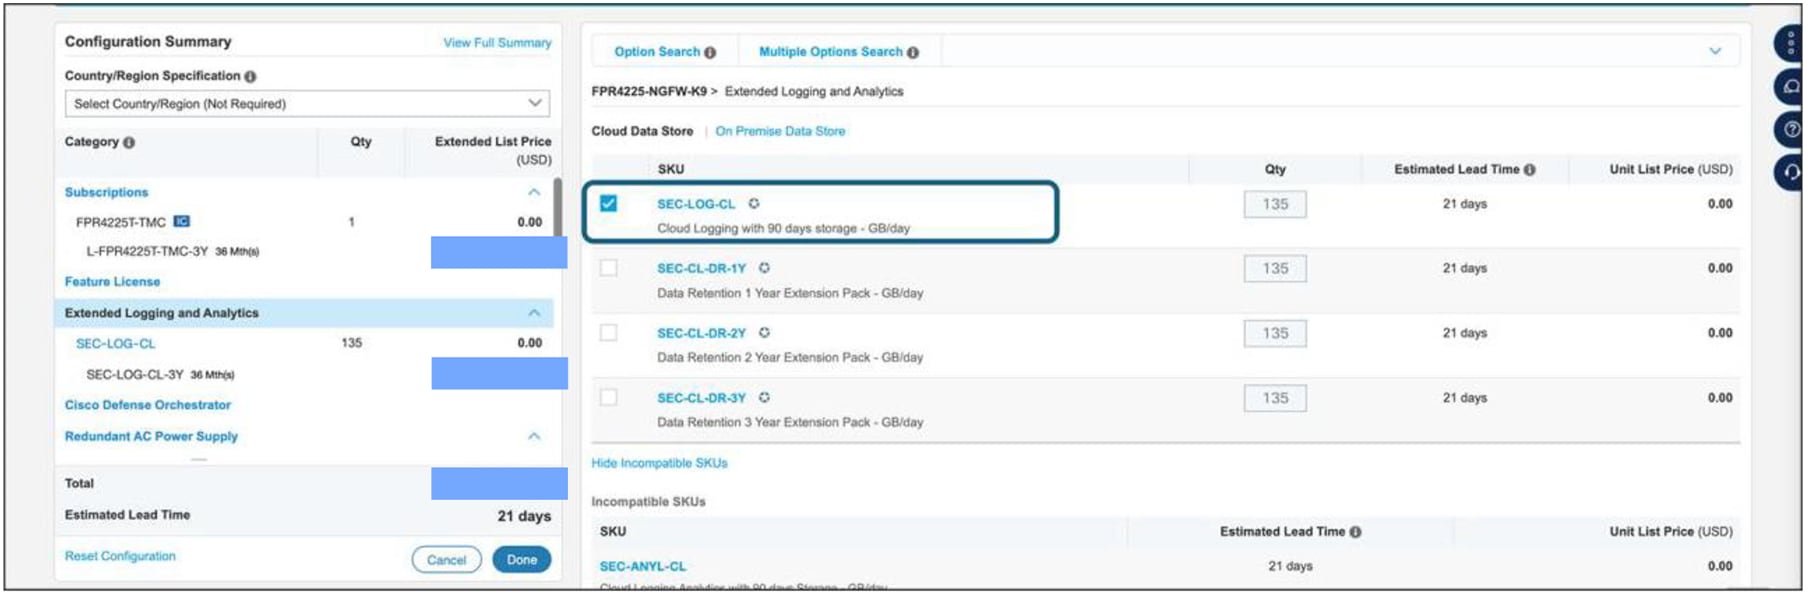1806x595 pixels.
Task: Click the refresh icon next to SEC-LOG-CL
Action: point(754,204)
